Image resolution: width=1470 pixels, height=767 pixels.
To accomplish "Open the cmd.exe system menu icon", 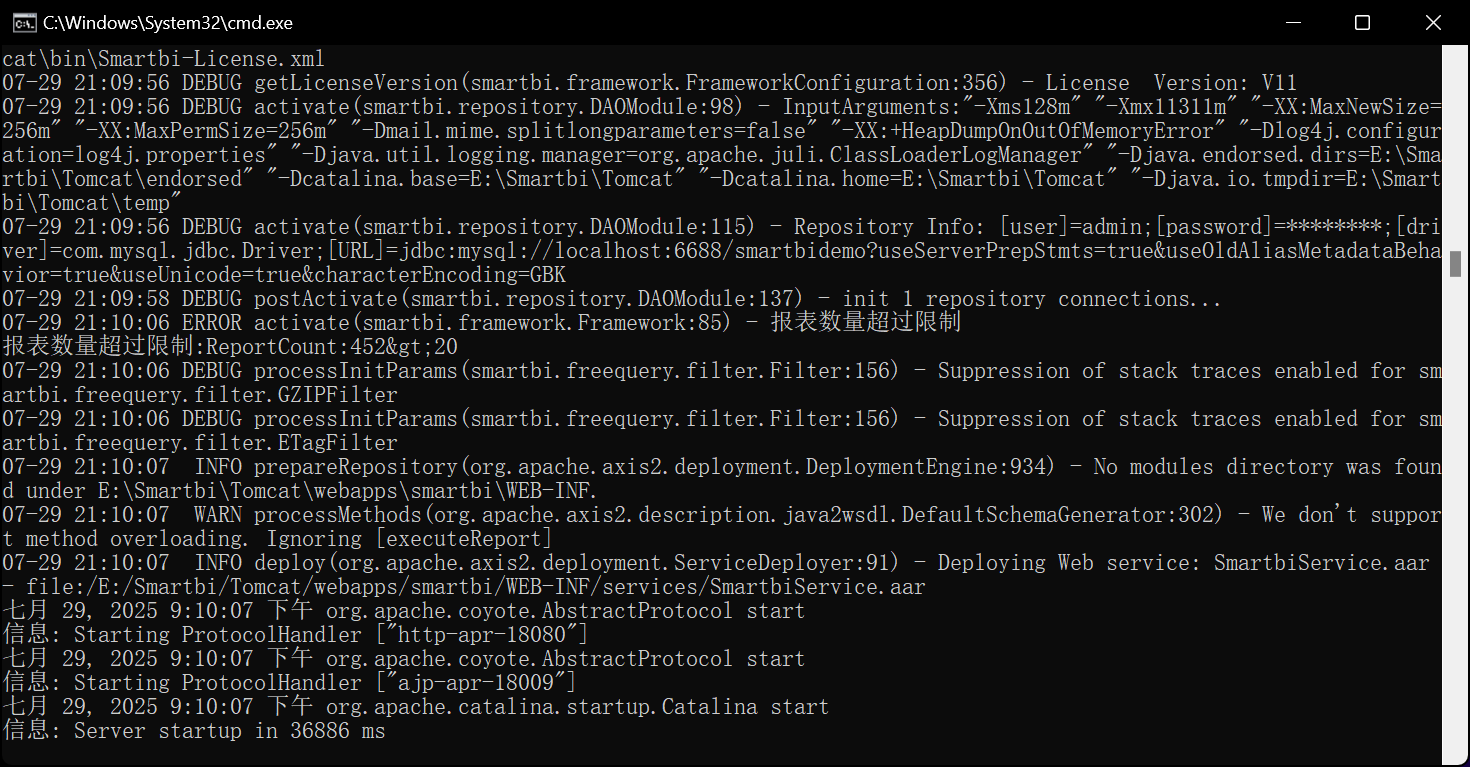I will [23, 22].
